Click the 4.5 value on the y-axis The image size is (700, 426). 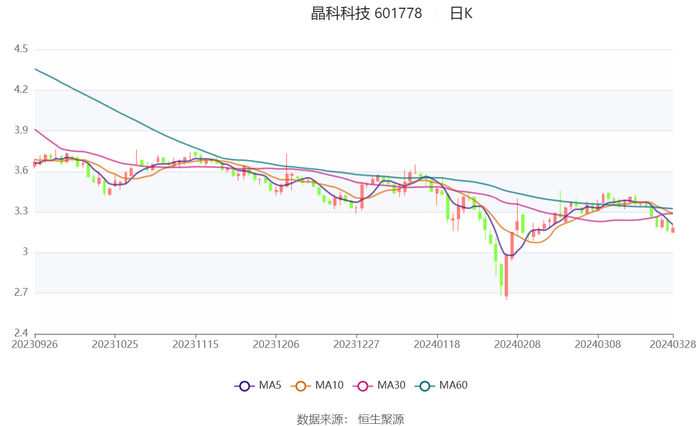(x=20, y=49)
